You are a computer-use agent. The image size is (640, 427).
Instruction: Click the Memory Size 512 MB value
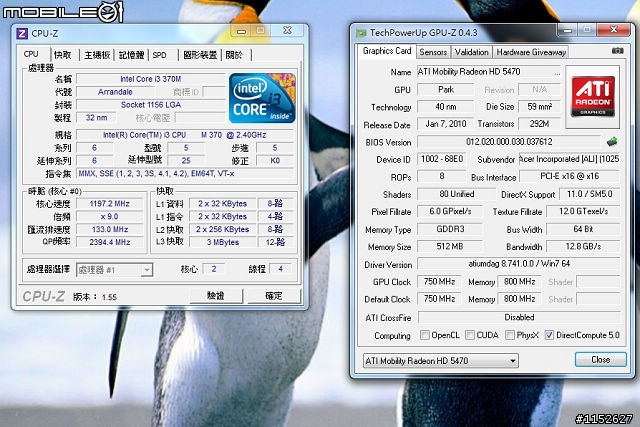[450, 246]
